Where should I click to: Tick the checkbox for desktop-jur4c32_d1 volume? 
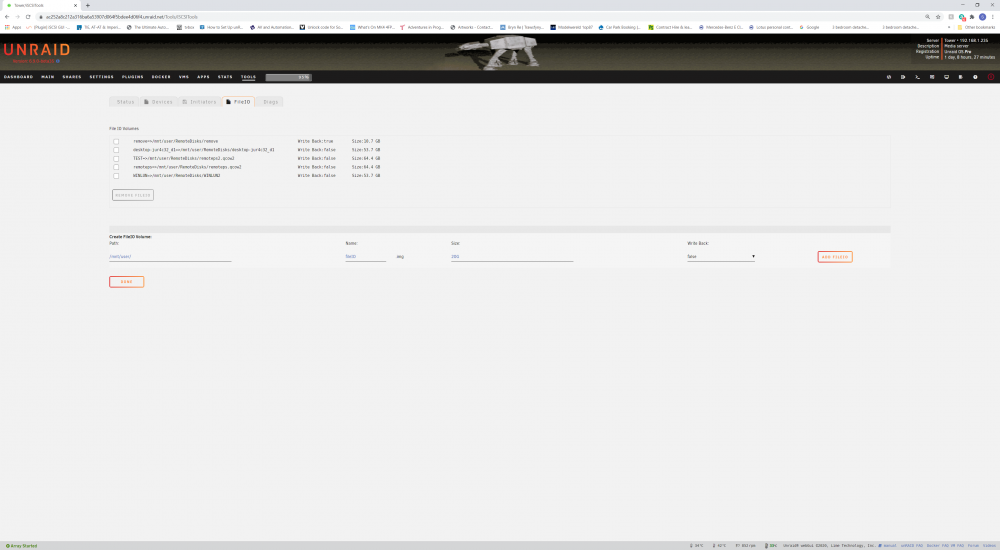(116, 150)
